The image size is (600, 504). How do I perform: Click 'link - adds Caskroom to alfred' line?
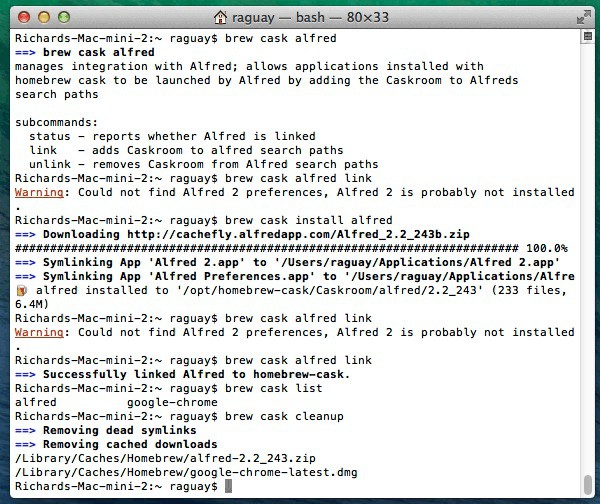point(186,150)
